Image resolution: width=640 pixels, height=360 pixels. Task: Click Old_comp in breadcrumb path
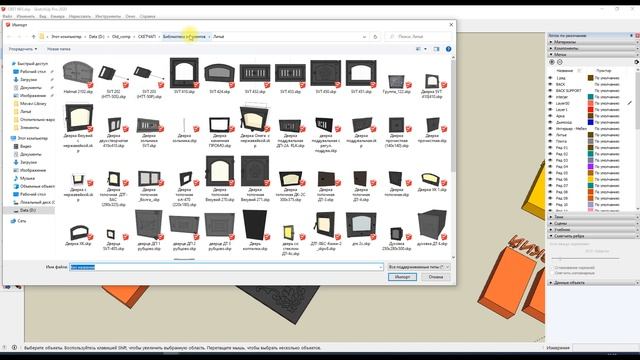[x=121, y=37]
